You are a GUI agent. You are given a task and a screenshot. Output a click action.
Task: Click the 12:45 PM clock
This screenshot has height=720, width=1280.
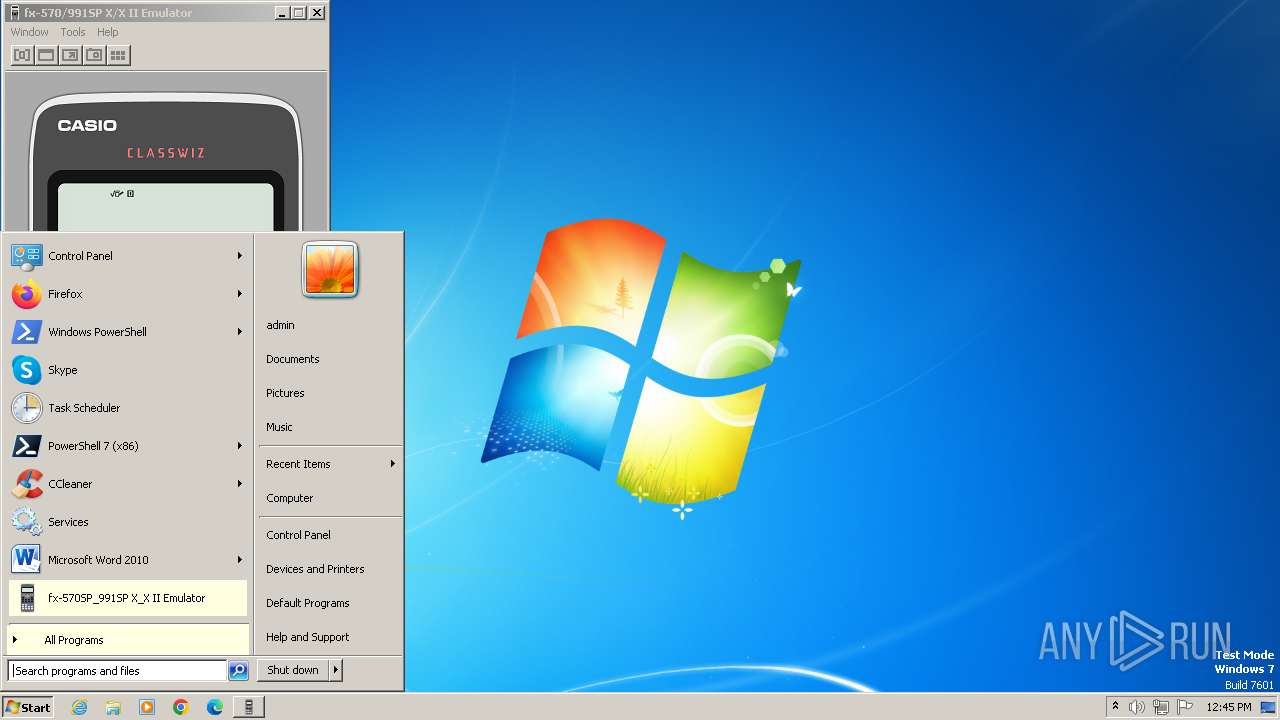(1229, 707)
